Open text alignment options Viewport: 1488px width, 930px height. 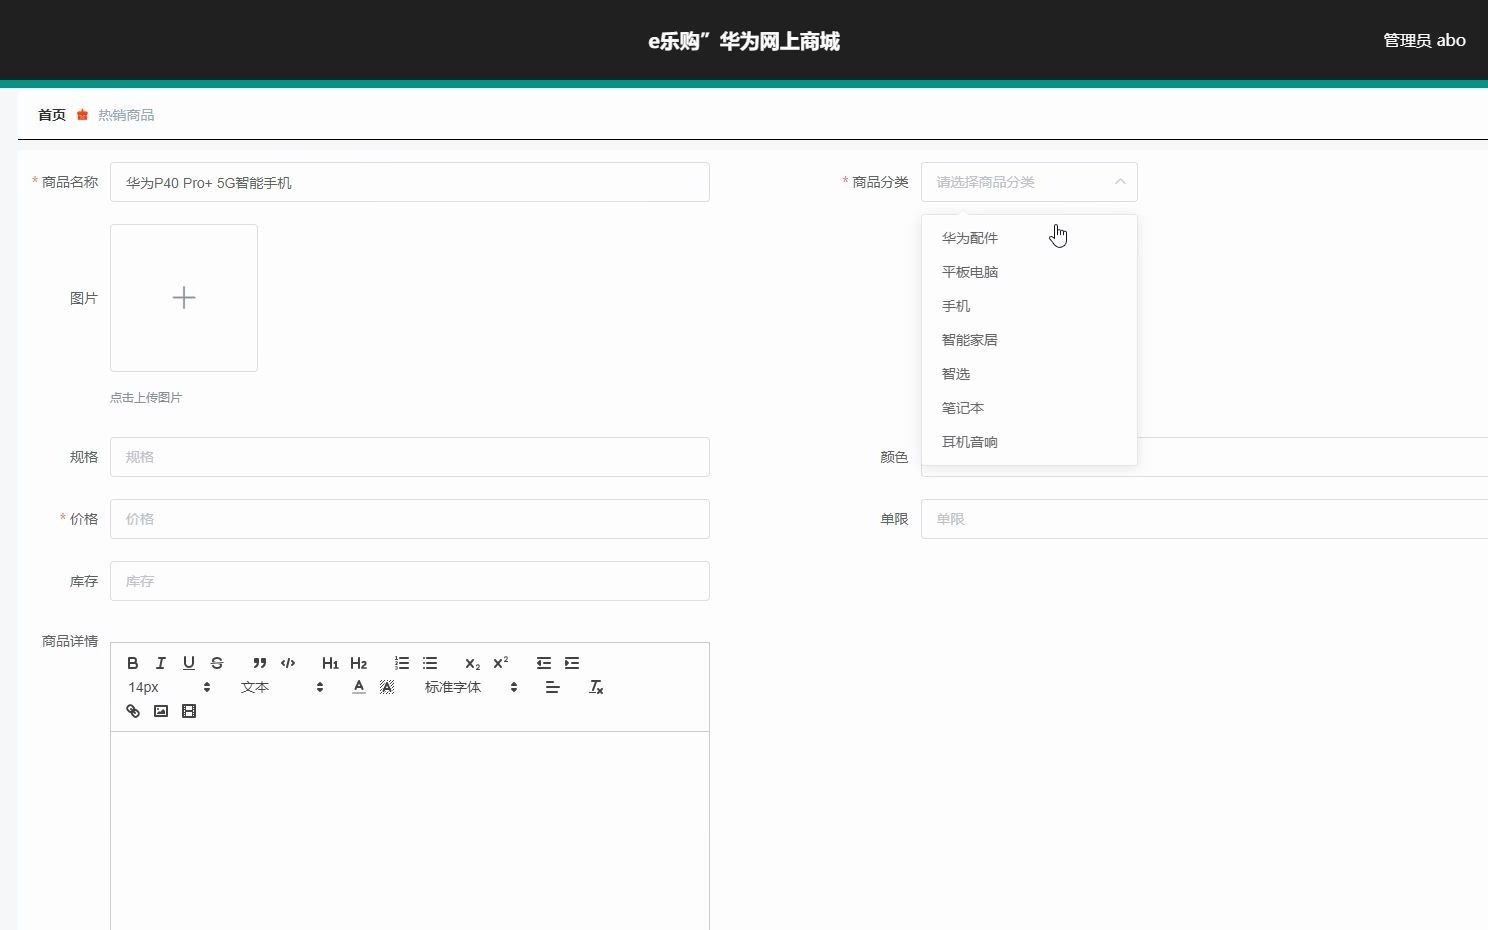[x=552, y=687]
